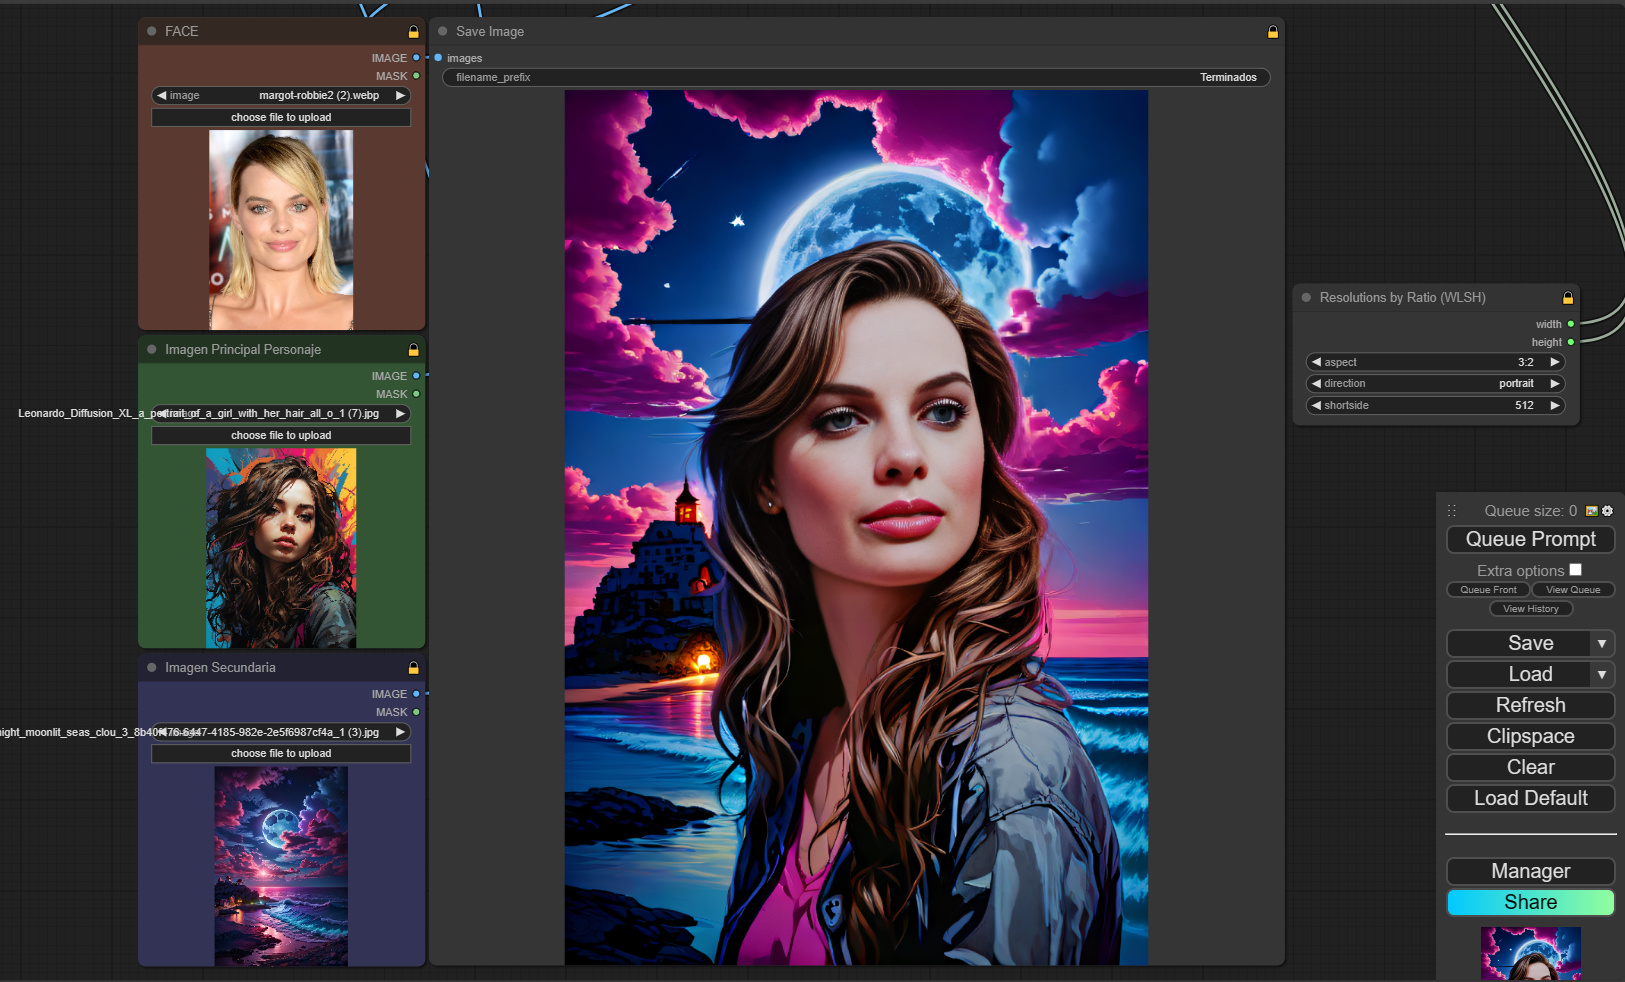1625x982 pixels.
Task: Click the Share button
Action: click(1531, 903)
